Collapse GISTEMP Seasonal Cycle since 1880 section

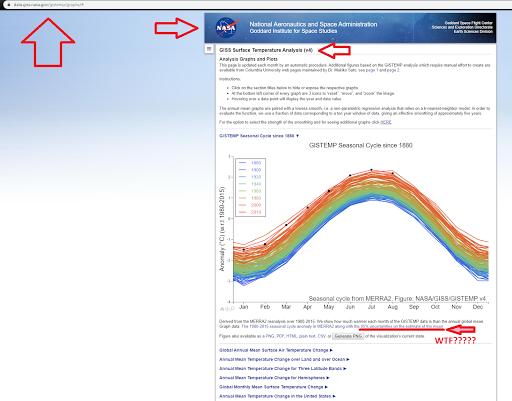tap(259, 136)
